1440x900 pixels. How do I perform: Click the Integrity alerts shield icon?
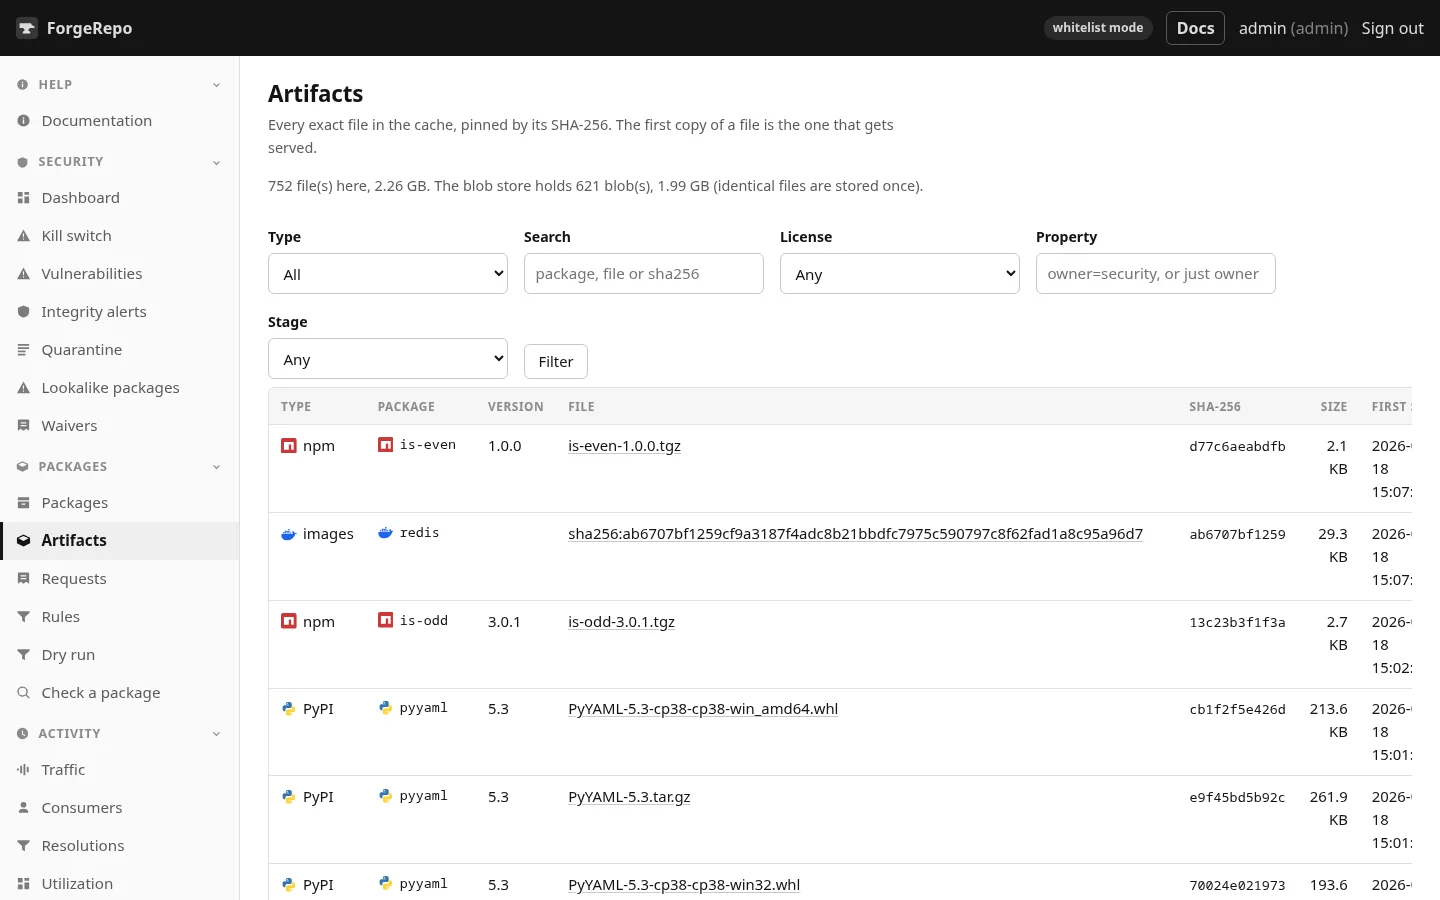[23, 312]
